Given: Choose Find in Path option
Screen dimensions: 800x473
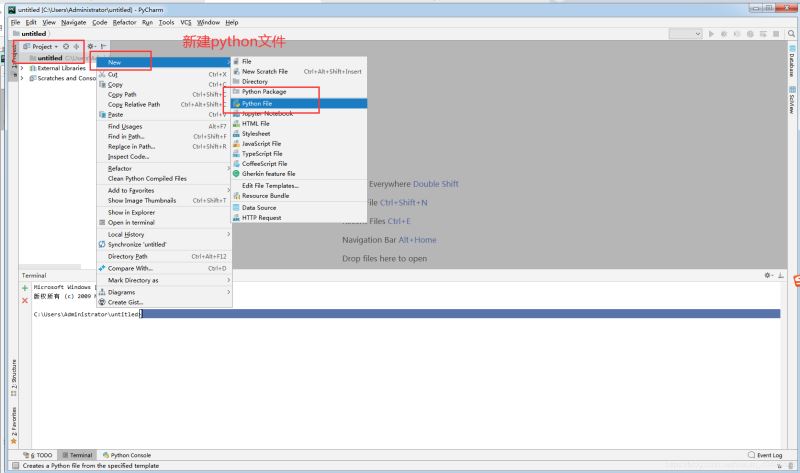Looking at the screenshot, I should (x=164, y=137).
